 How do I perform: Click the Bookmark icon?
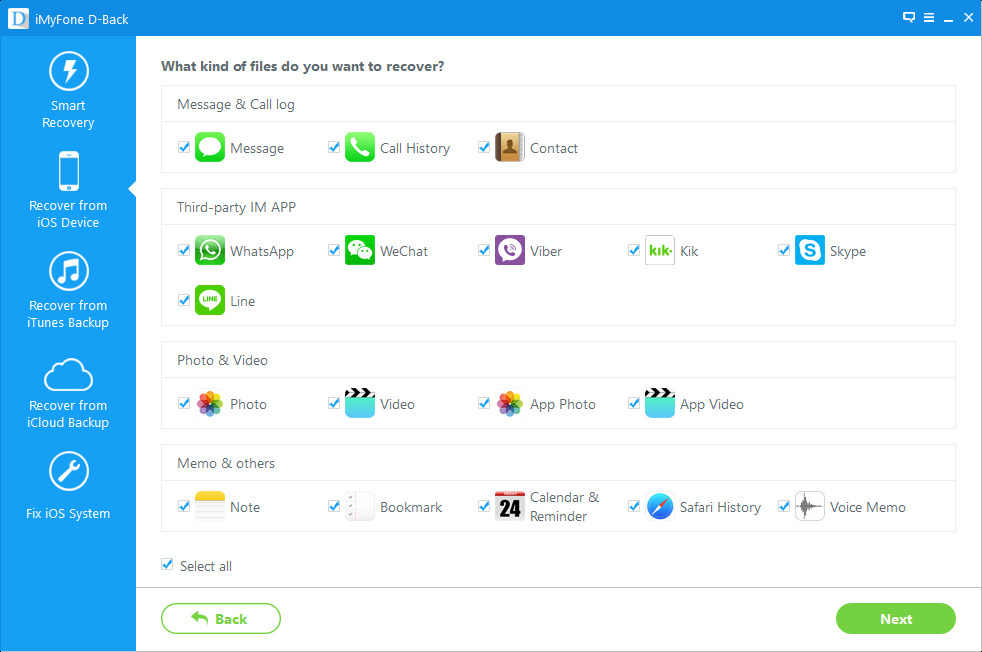coord(359,506)
